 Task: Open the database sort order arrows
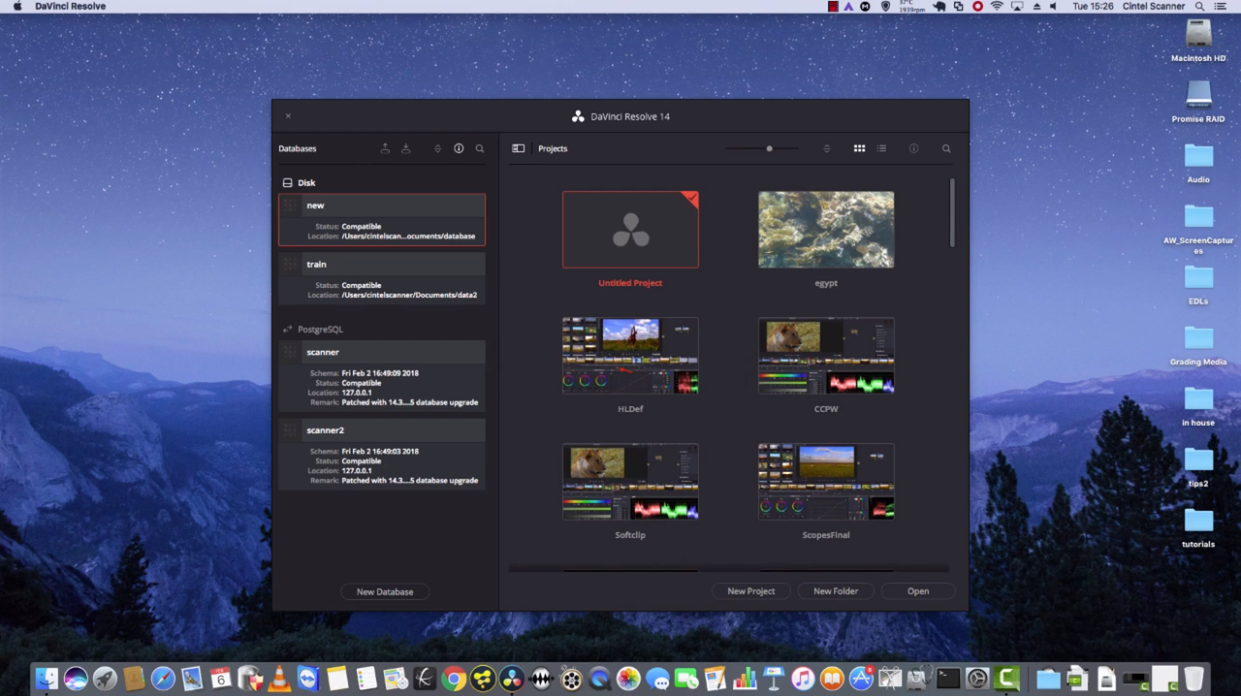click(437, 148)
